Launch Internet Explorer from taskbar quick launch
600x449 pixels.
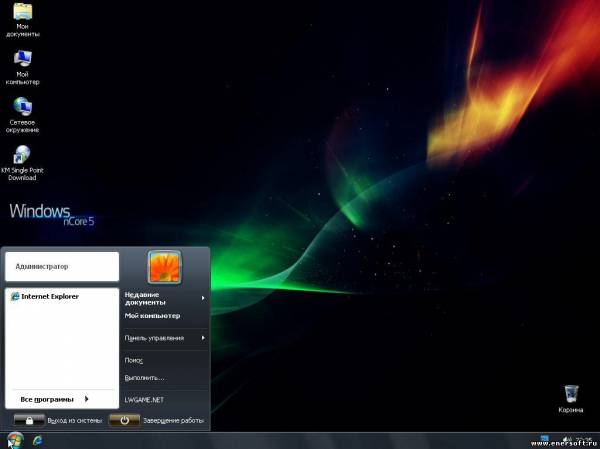(38, 441)
